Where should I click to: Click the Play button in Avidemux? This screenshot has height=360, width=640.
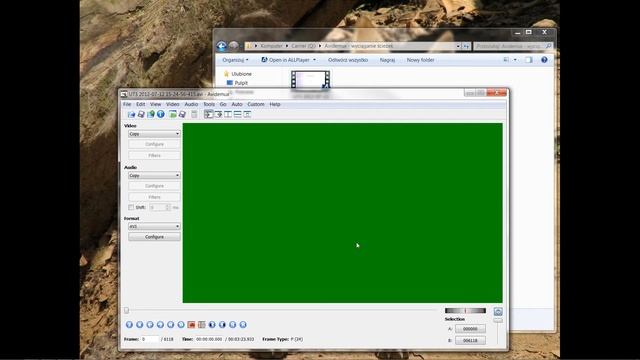point(129,324)
